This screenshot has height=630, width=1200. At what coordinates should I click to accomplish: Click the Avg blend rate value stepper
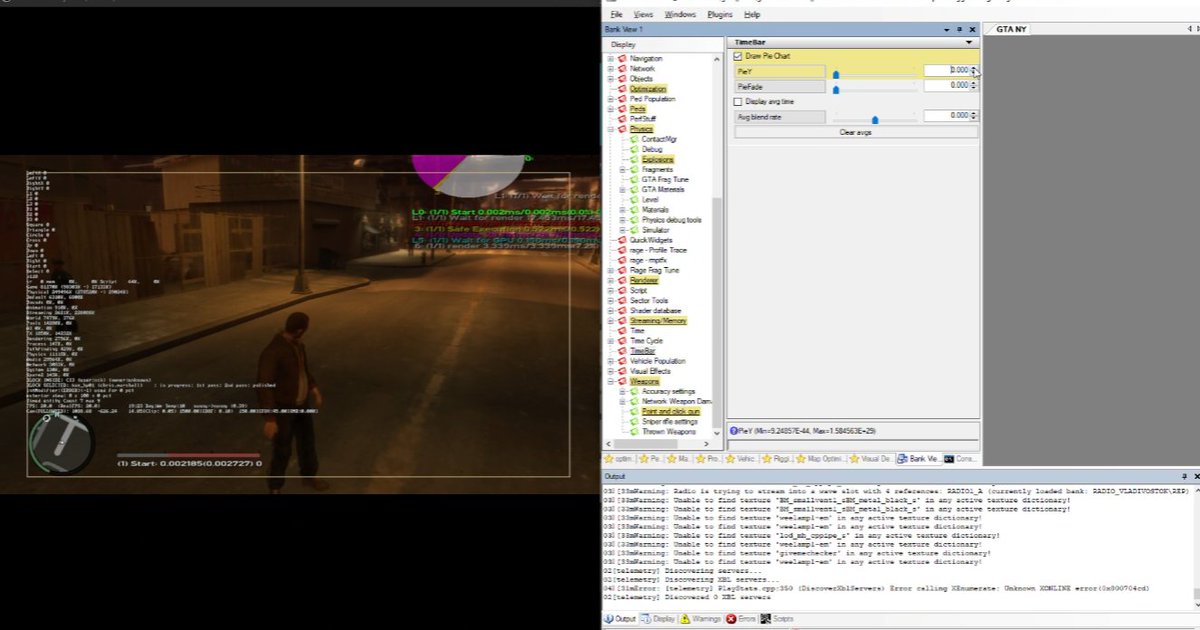tap(974, 116)
